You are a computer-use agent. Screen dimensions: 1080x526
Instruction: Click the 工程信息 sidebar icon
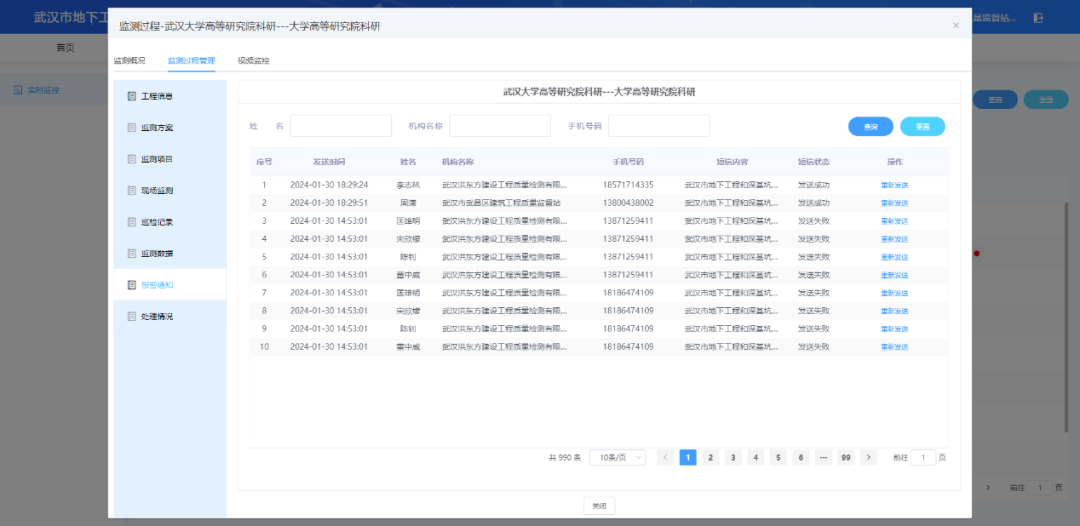[131, 97]
